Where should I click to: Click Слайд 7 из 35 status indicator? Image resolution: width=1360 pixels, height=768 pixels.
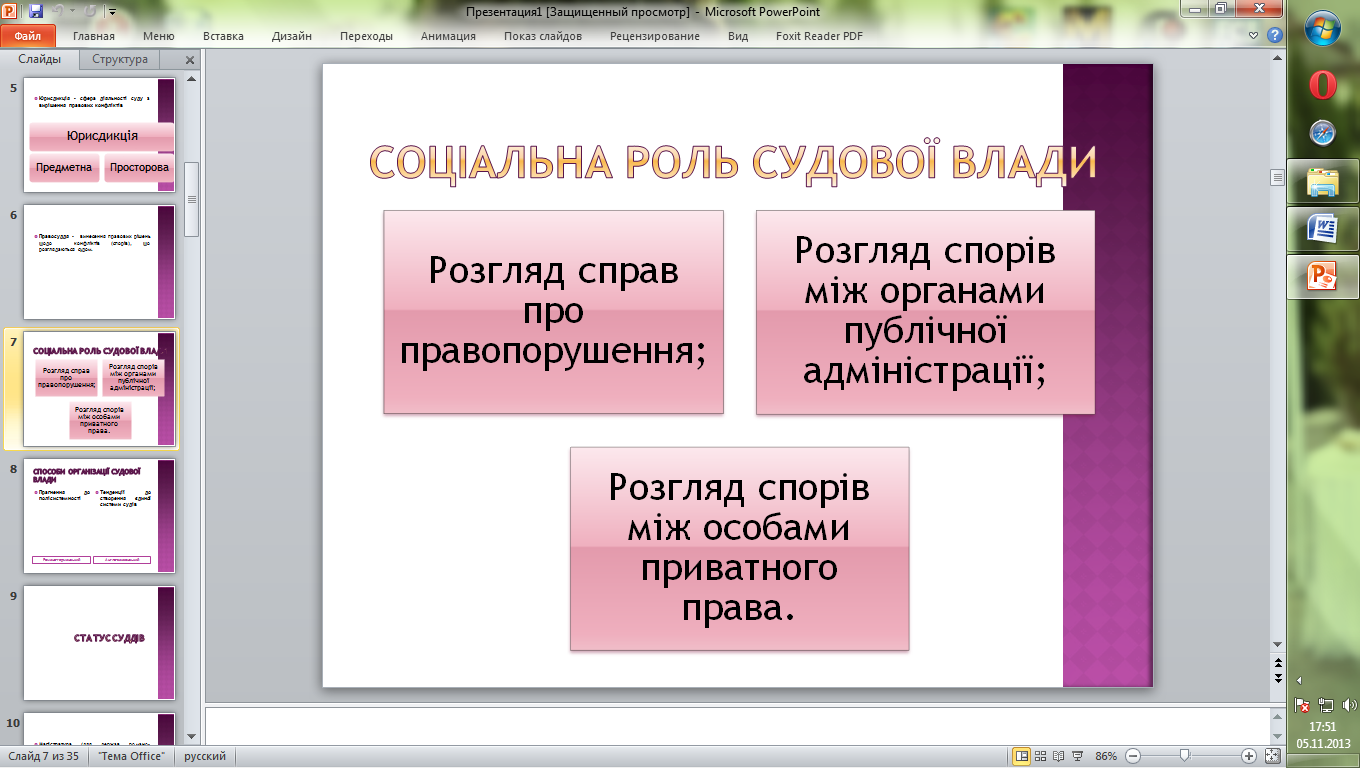[x=44, y=756]
